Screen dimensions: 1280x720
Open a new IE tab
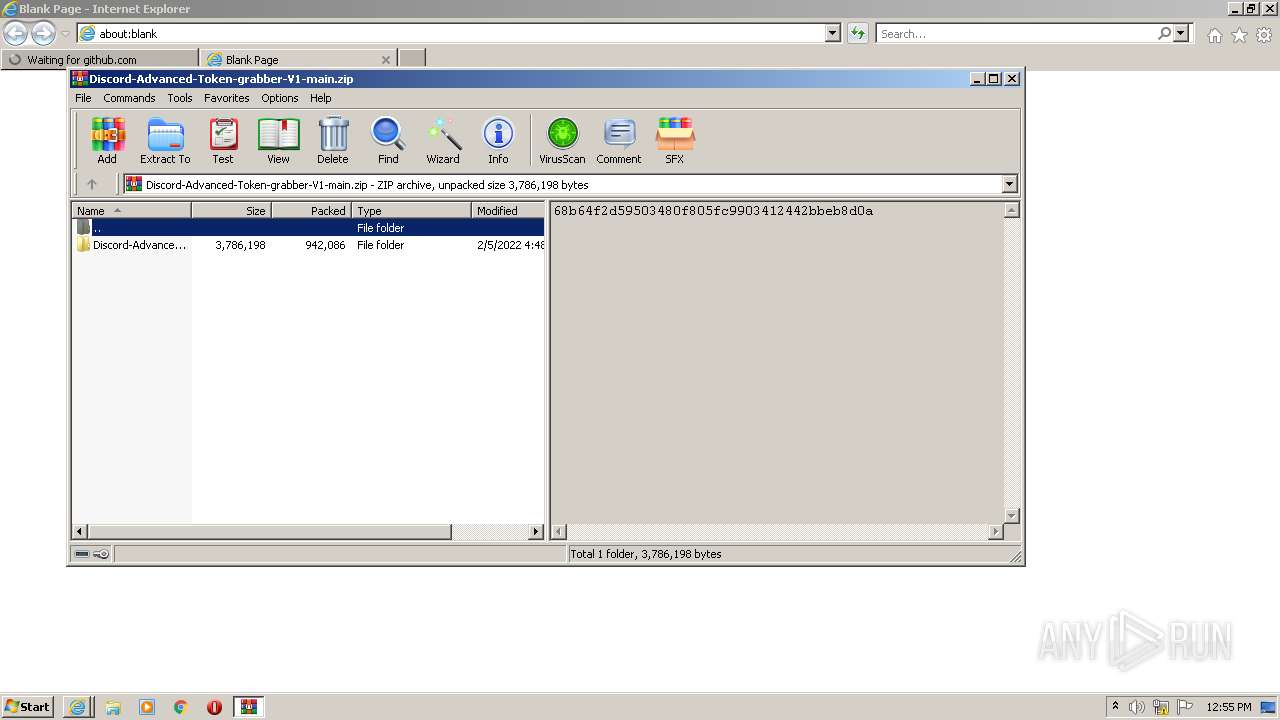pos(412,59)
